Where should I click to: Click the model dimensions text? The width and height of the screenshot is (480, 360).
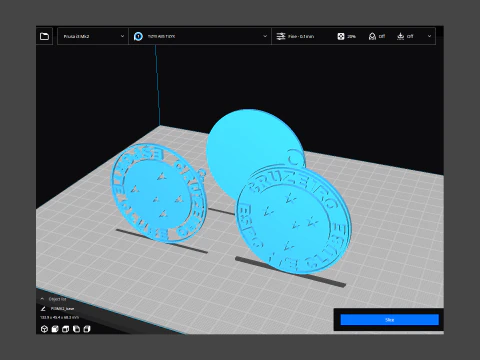pos(60,318)
